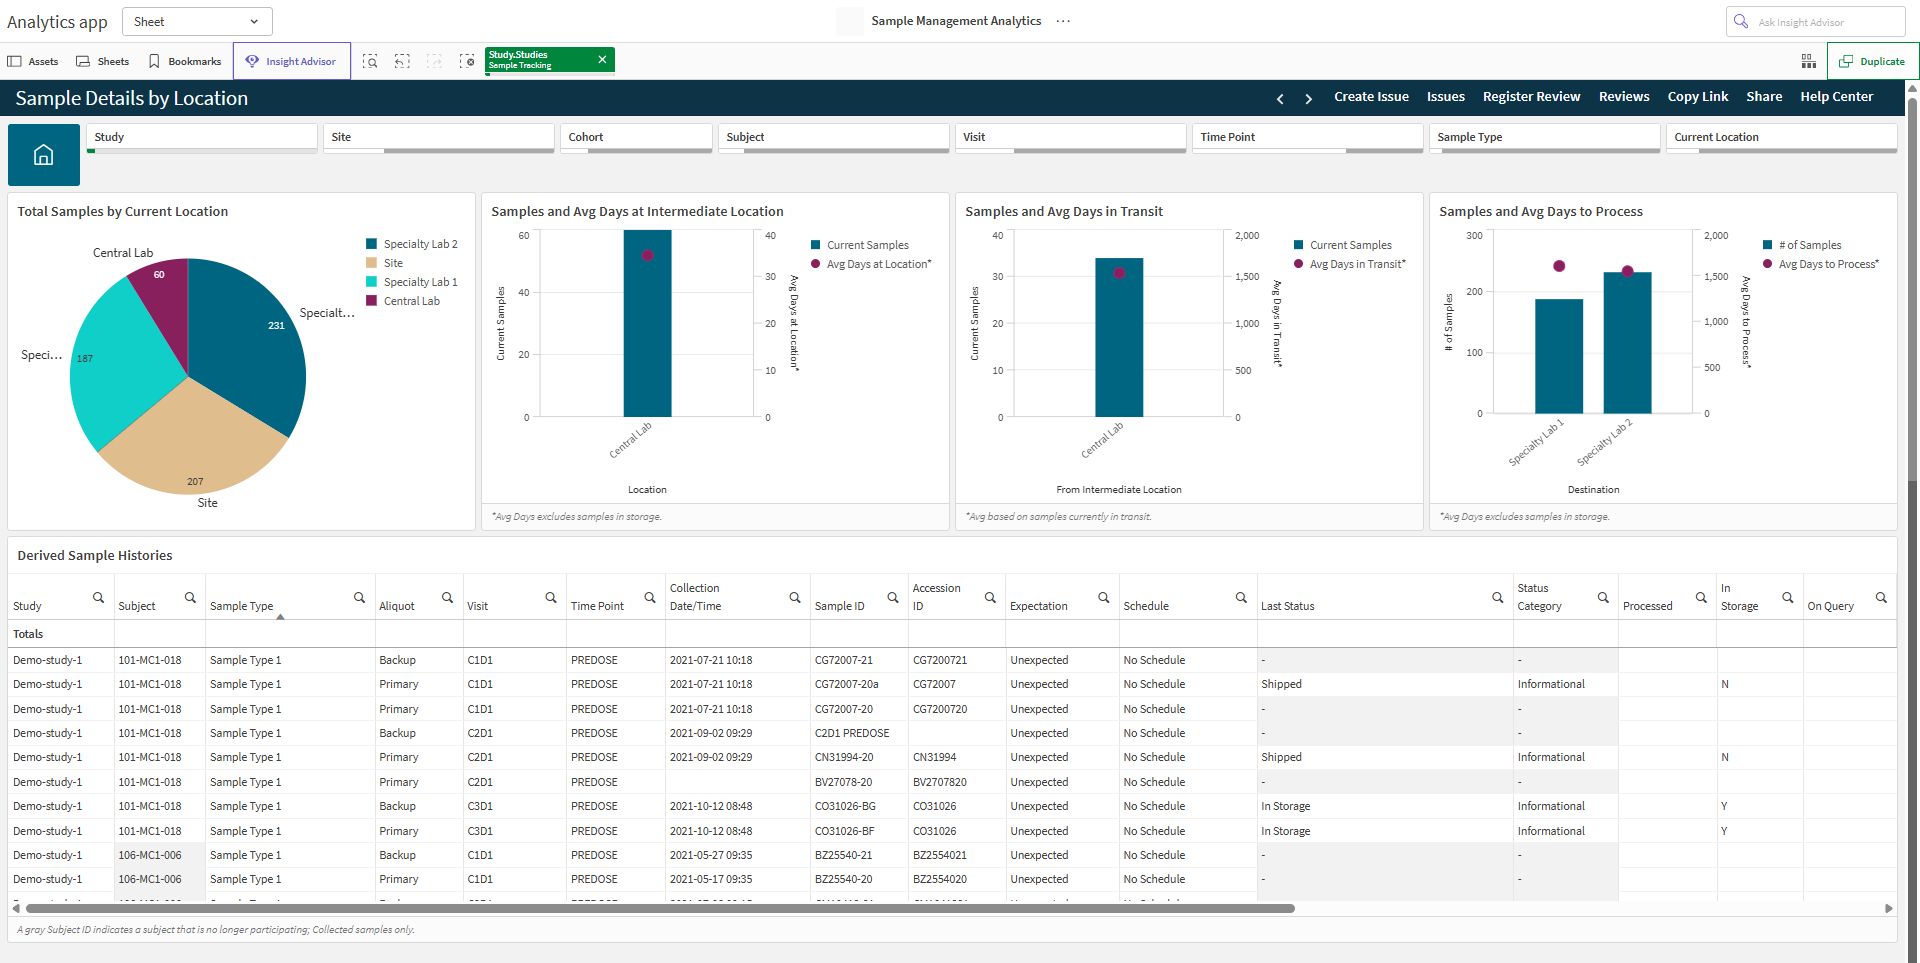Open the app title ellipsis menu

coord(1063,21)
